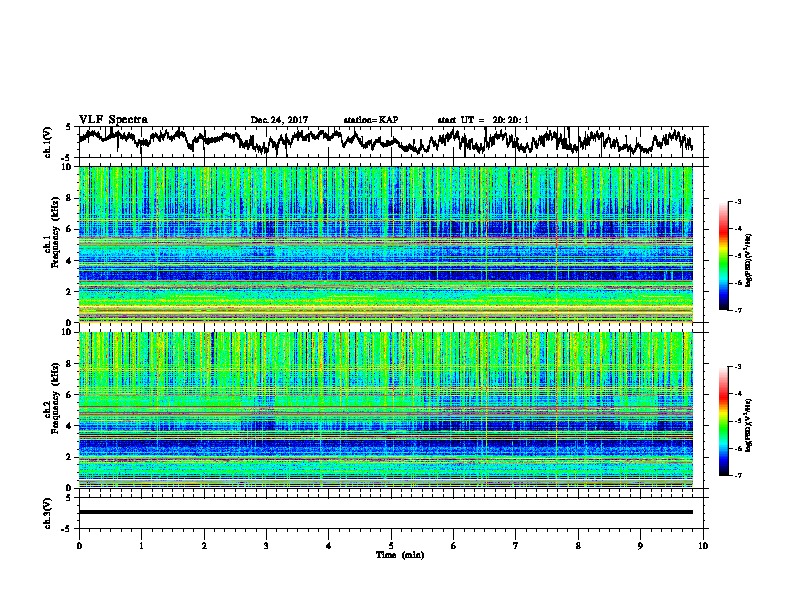Screen dimensions: 792x612
Task: Click the "-3" label on ch.2 color scale
Action: pos(738,367)
